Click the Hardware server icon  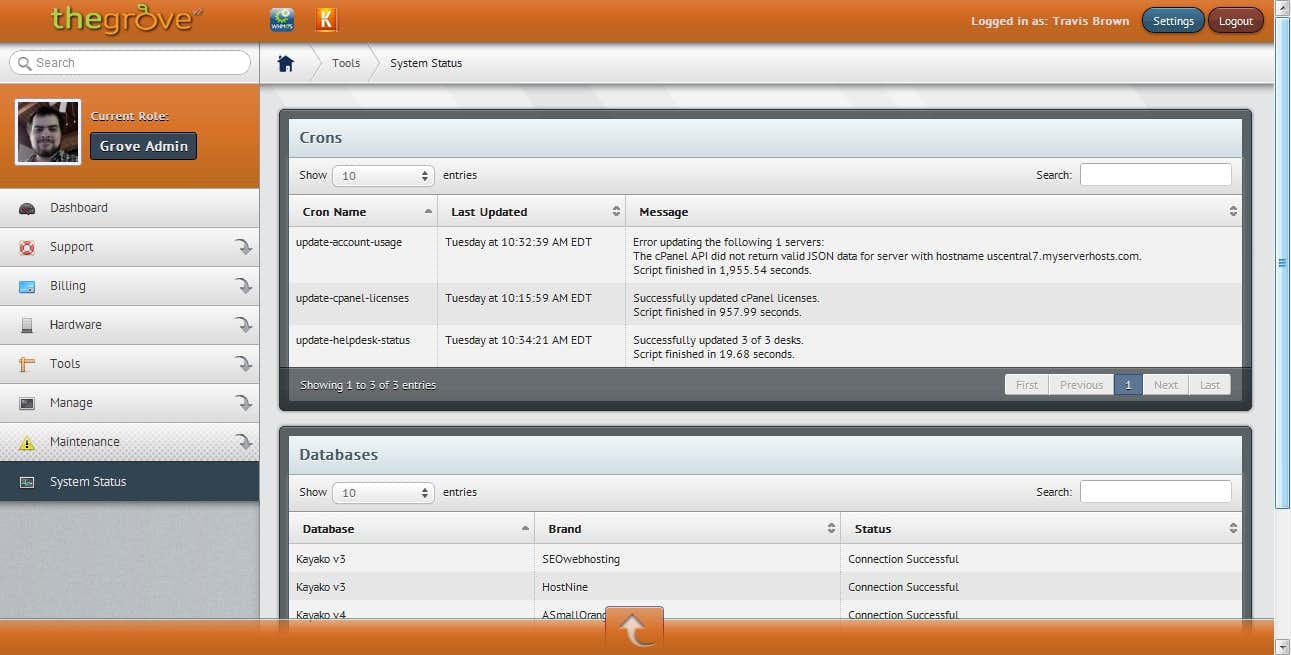[27, 325]
